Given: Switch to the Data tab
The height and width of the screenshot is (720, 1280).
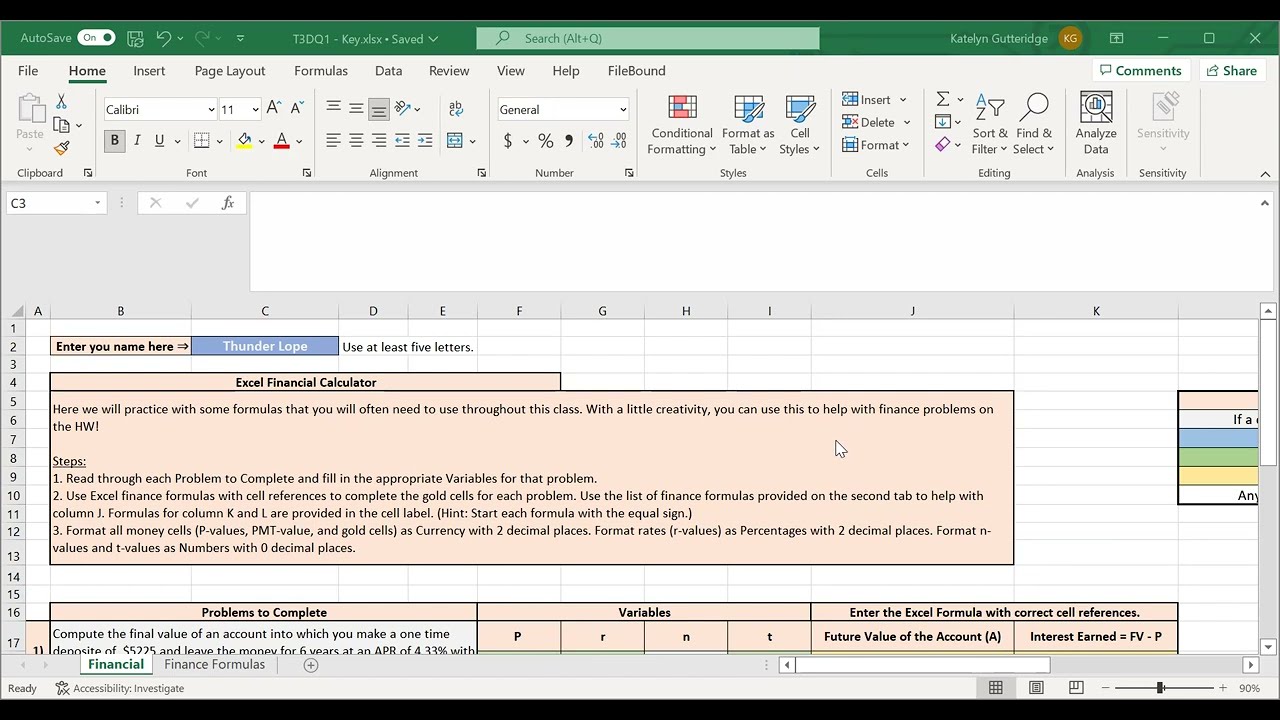Looking at the screenshot, I should click(x=388, y=71).
